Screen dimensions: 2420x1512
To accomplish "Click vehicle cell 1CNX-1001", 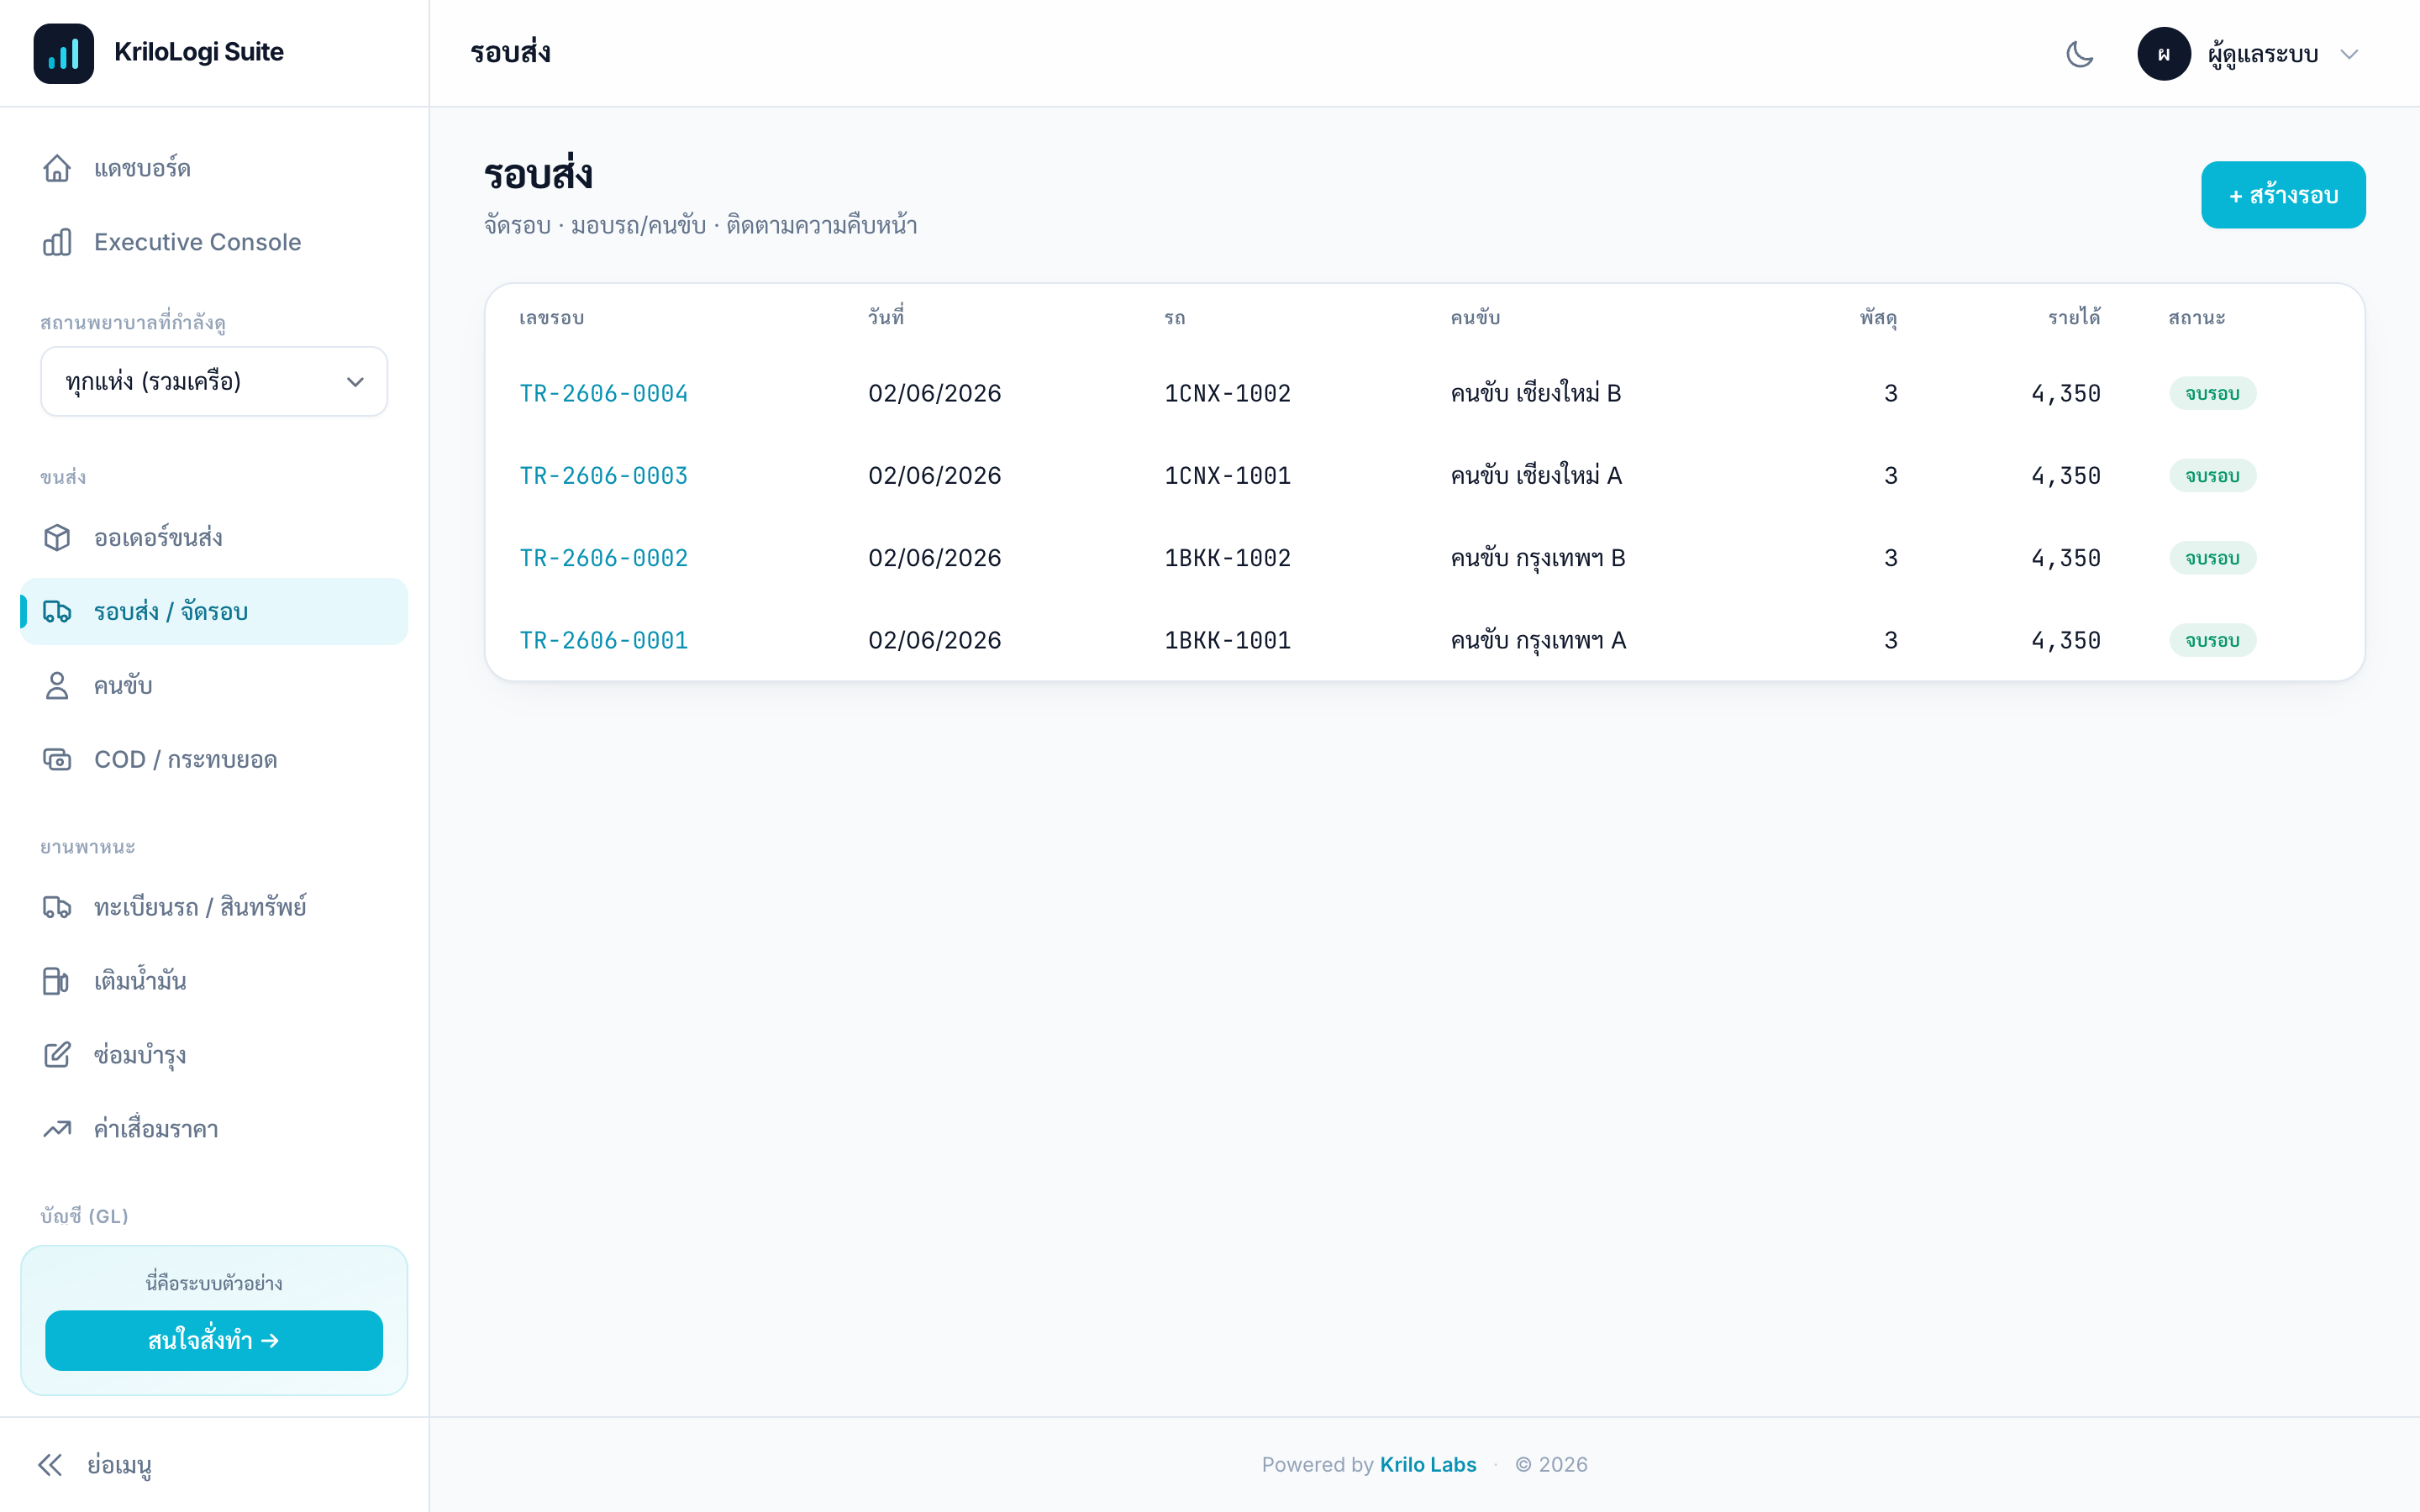I will tap(1227, 475).
